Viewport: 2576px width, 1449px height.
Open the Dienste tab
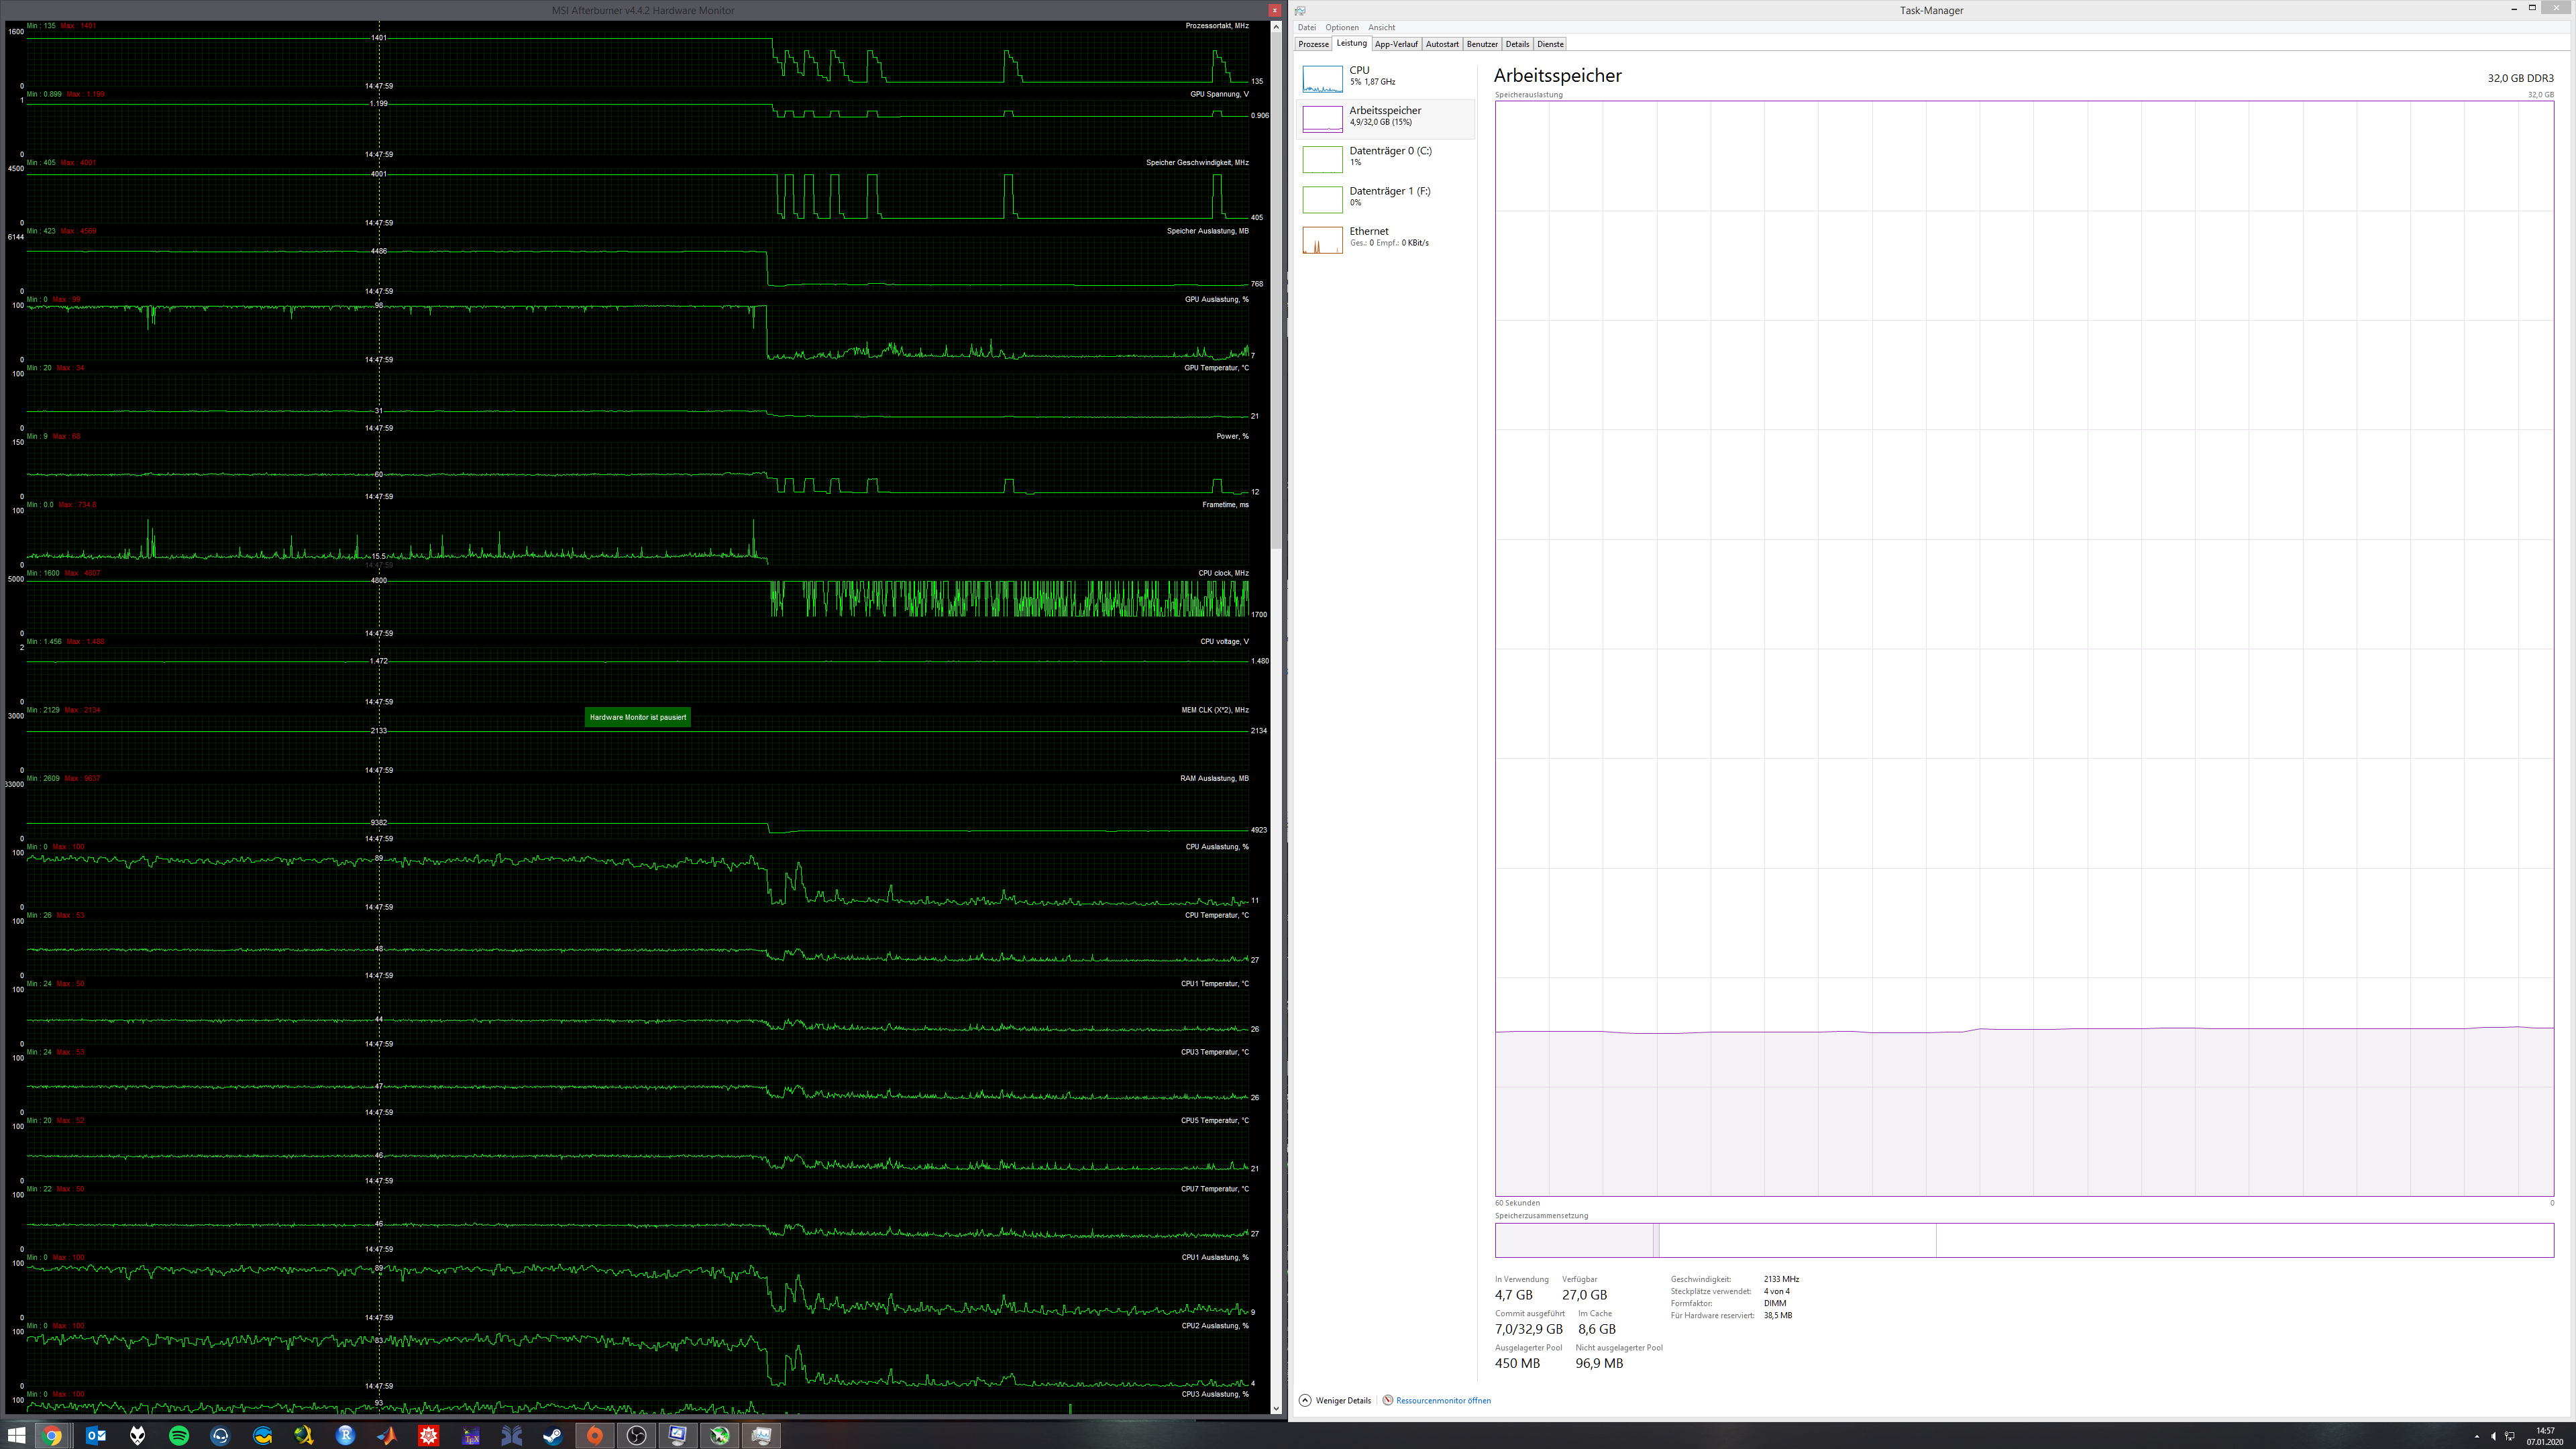pos(1550,44)
